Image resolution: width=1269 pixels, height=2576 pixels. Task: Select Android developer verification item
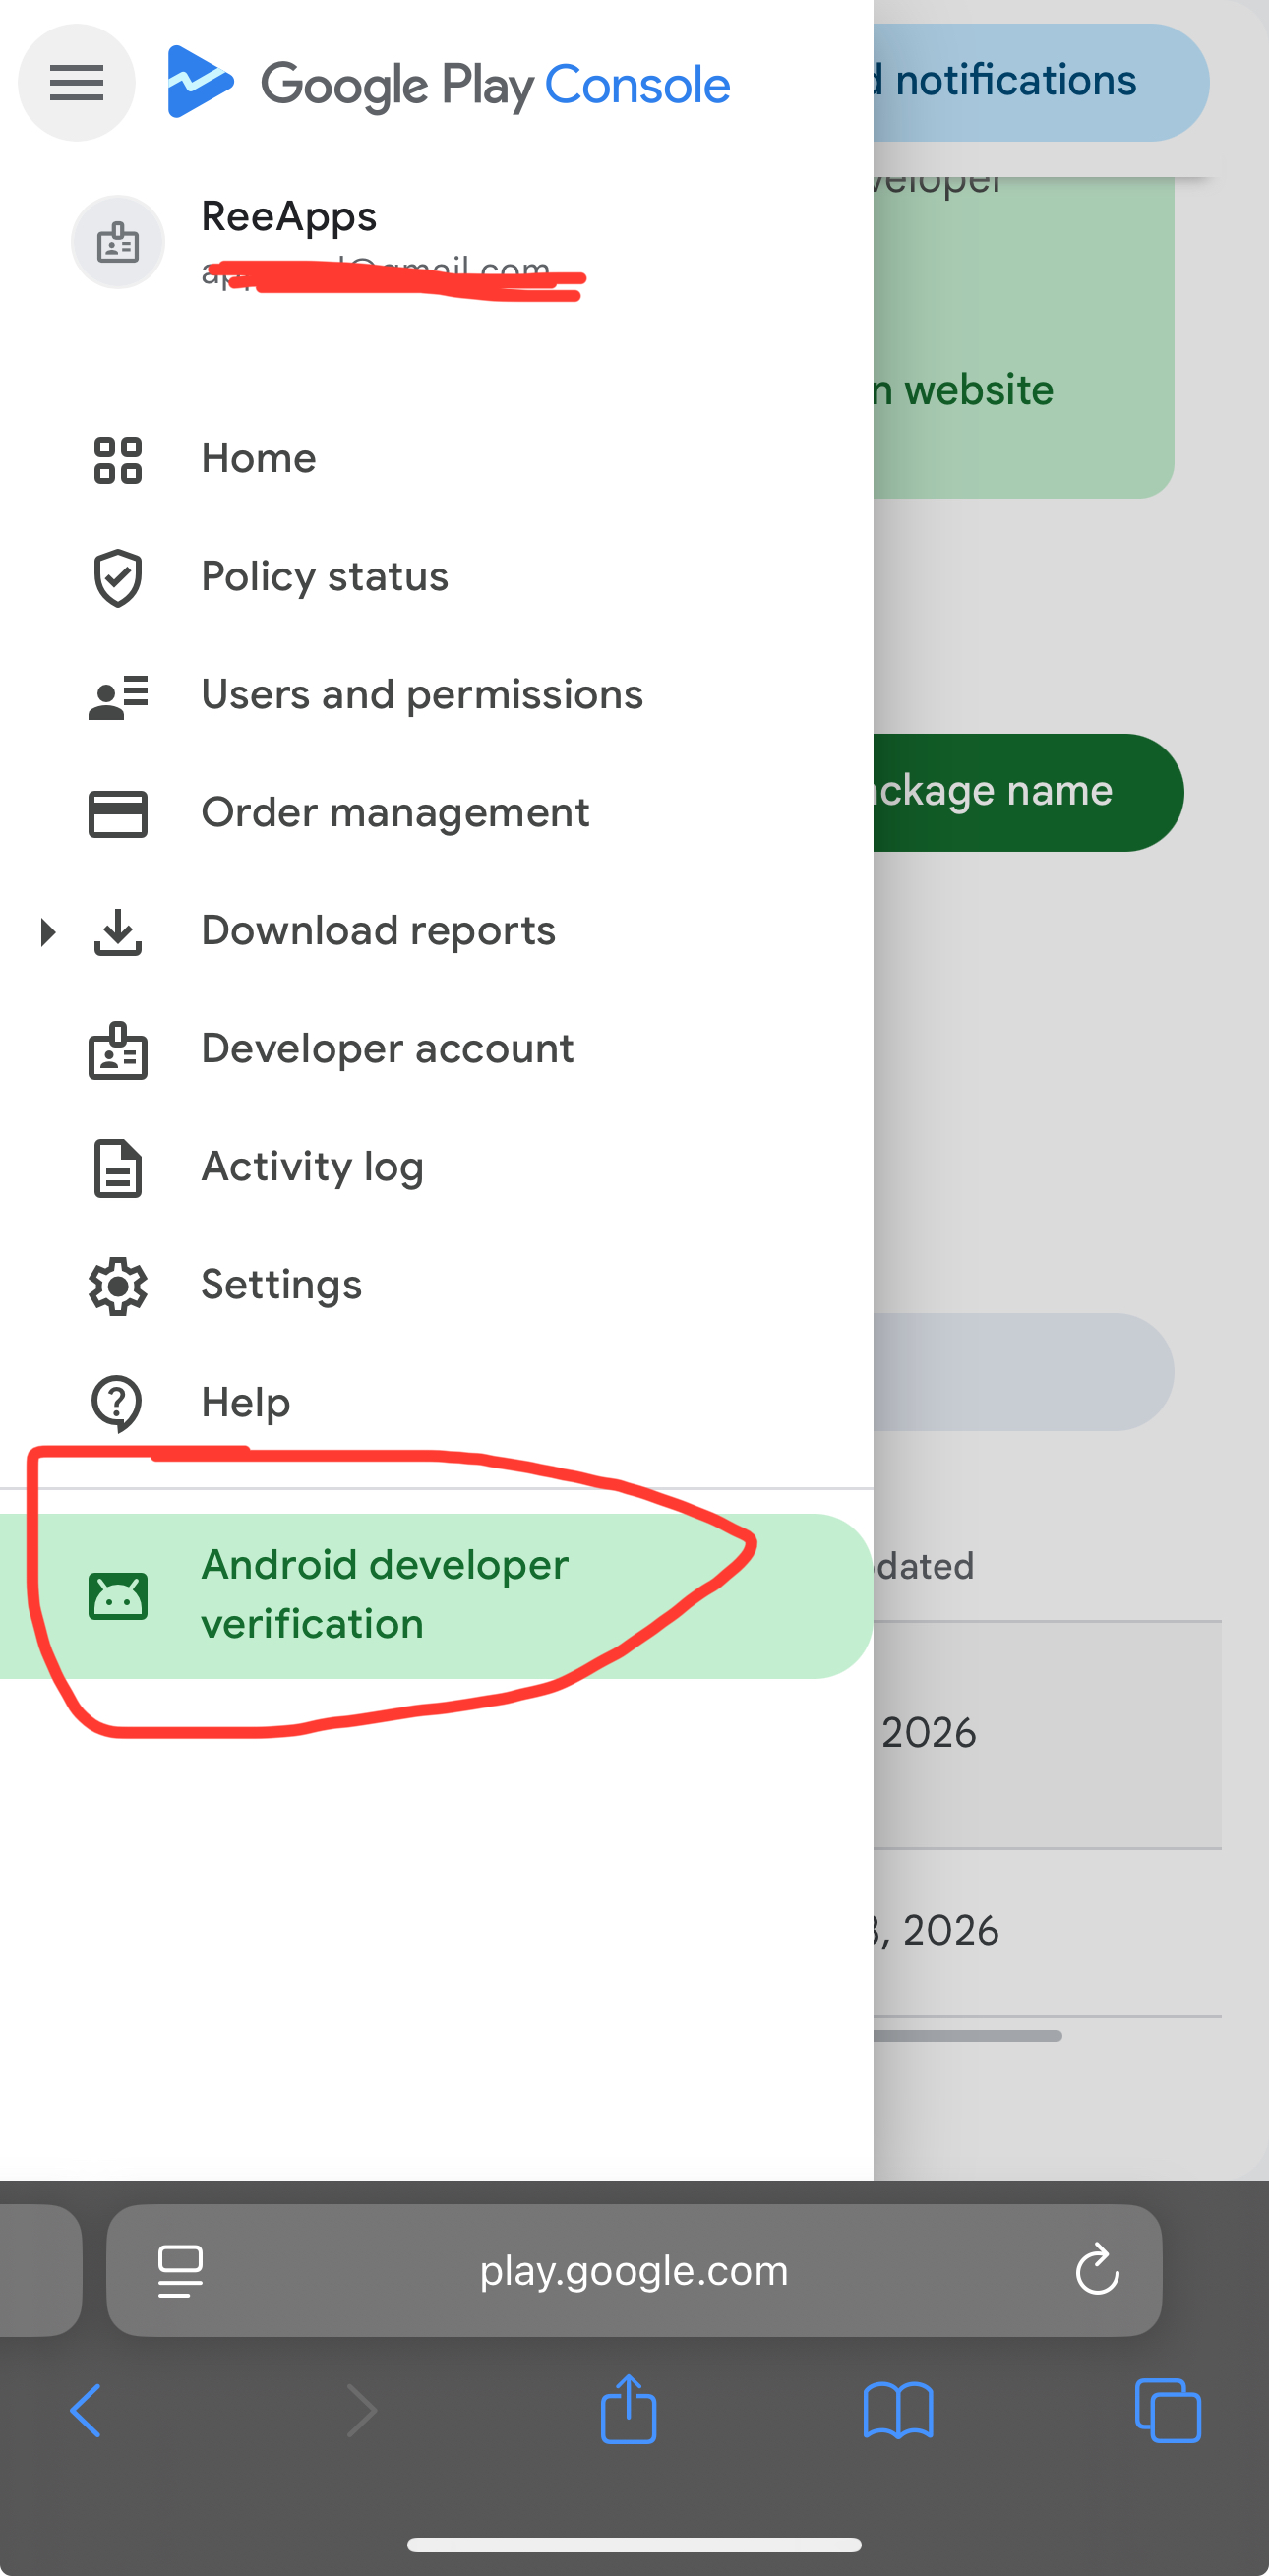point(437,1596)
